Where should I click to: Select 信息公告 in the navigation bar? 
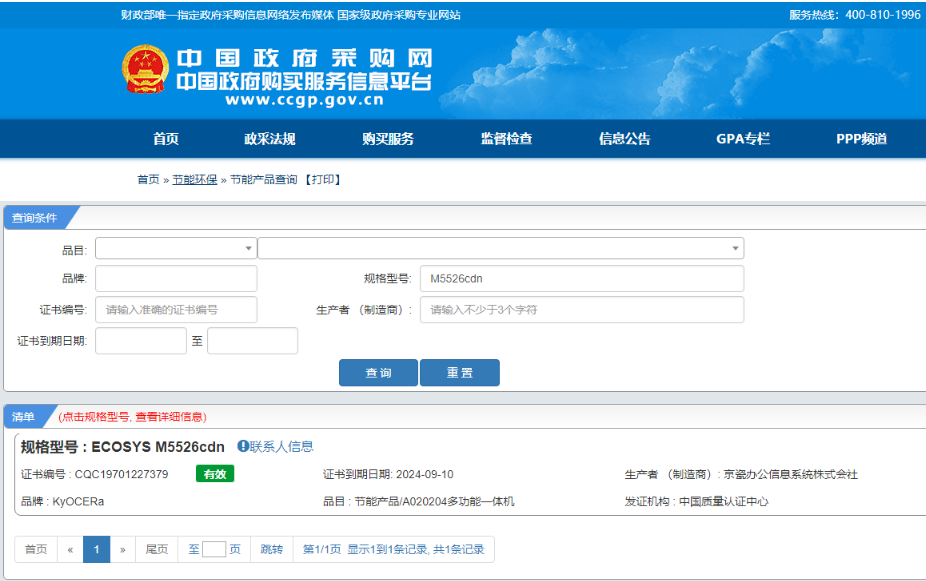(625, 139)
